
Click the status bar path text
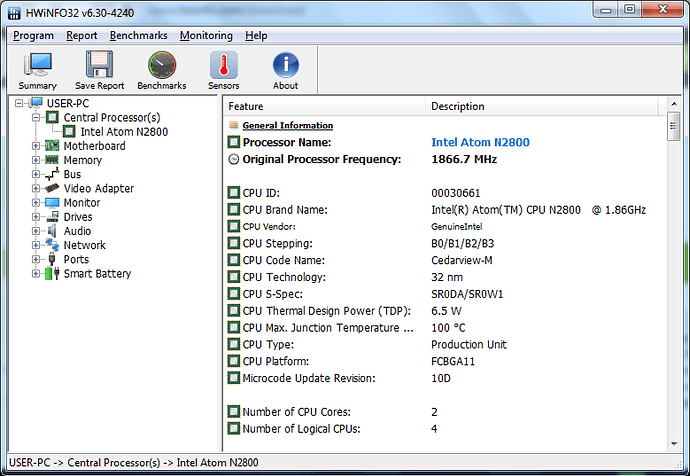click(134, 463)
